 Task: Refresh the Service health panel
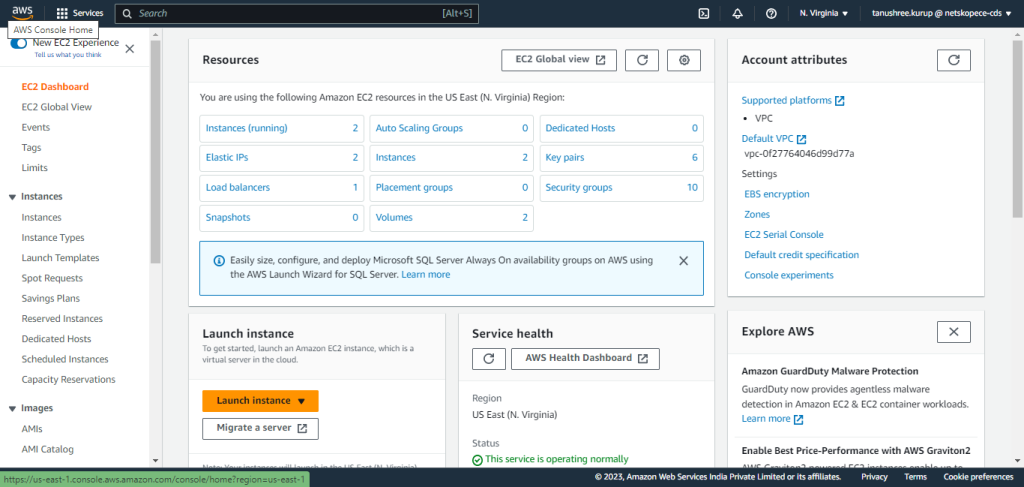(488, 358)
